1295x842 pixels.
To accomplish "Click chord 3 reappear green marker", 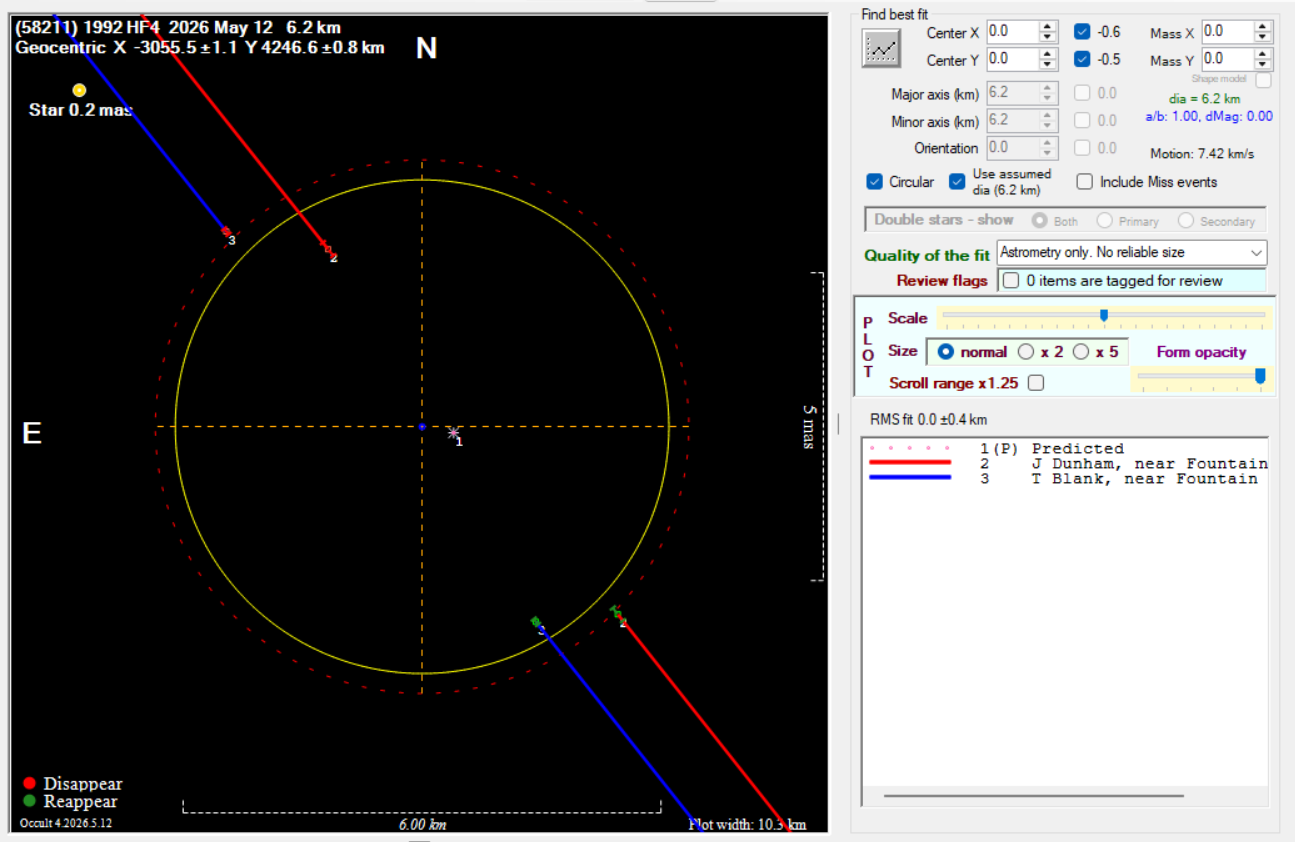I will tap(536, 621).
